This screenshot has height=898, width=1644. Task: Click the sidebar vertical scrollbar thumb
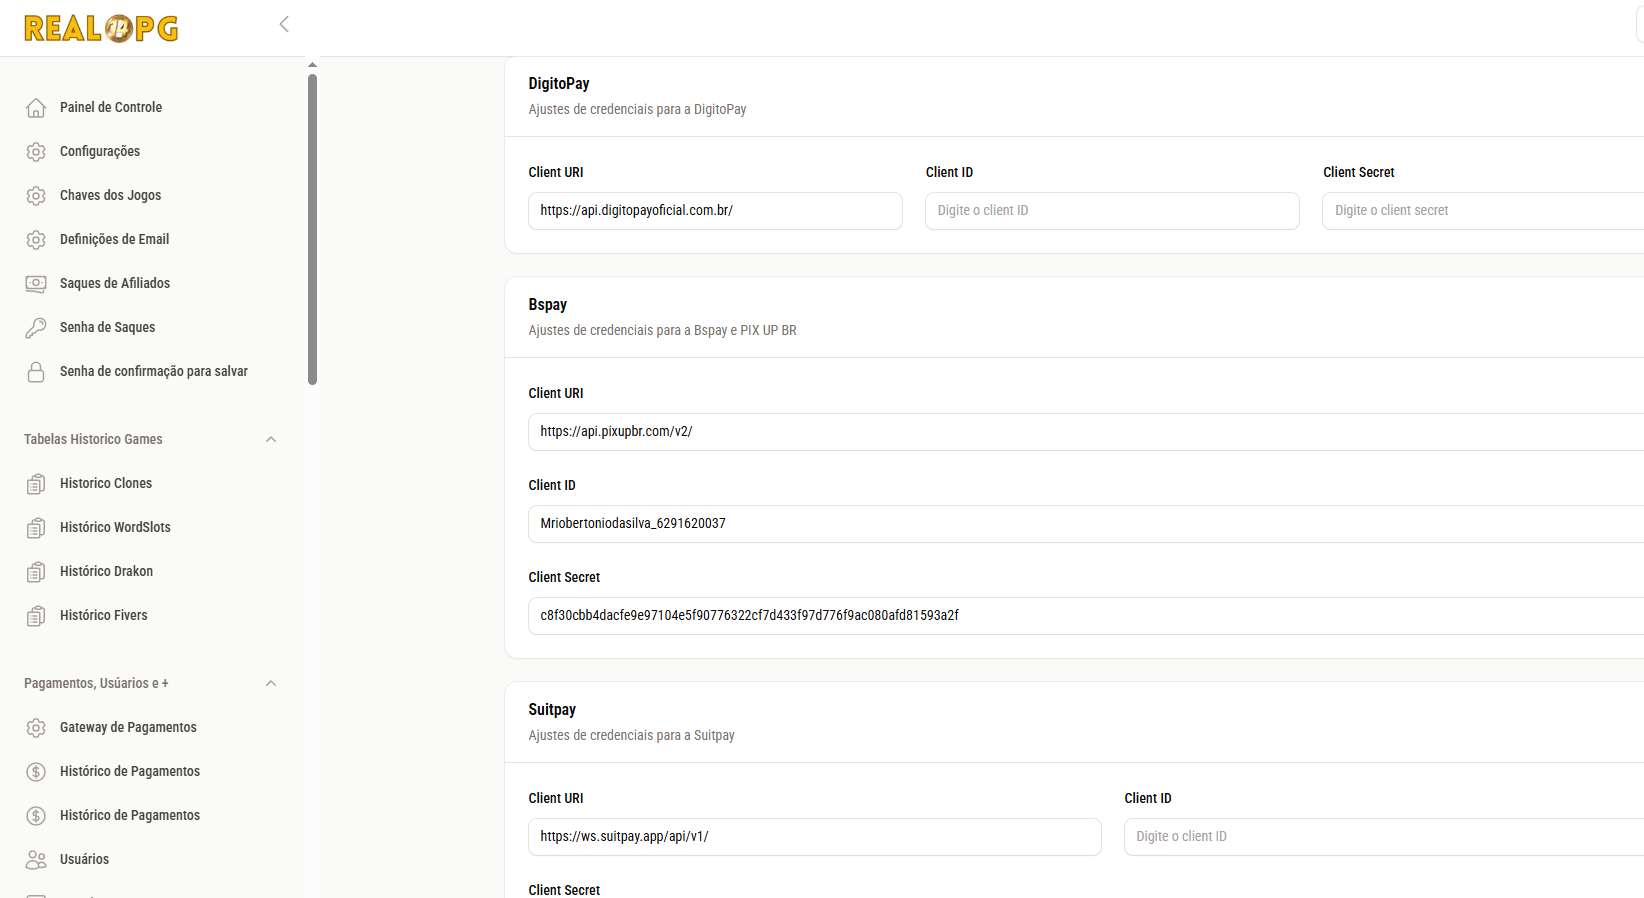(x=313, y=228)
